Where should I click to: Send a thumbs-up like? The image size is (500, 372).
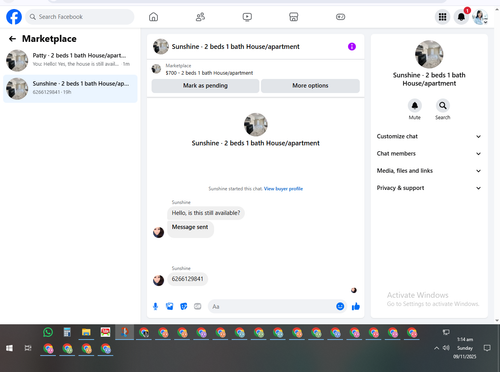(356, 306)
